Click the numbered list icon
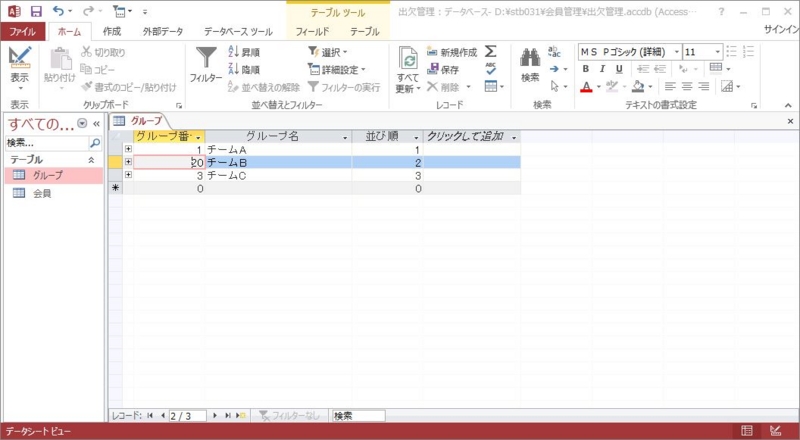800x440 pixels. pos(748,52)
